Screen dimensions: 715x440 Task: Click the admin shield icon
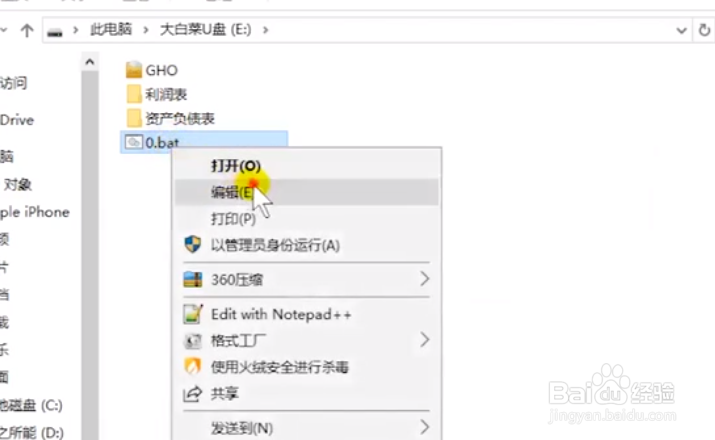(192, 245)
